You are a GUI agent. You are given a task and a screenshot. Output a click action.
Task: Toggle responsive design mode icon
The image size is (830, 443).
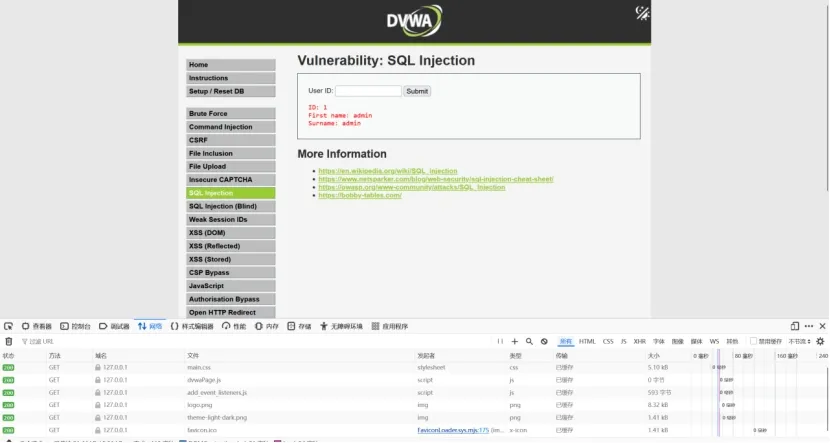click(x=795, y=326)
